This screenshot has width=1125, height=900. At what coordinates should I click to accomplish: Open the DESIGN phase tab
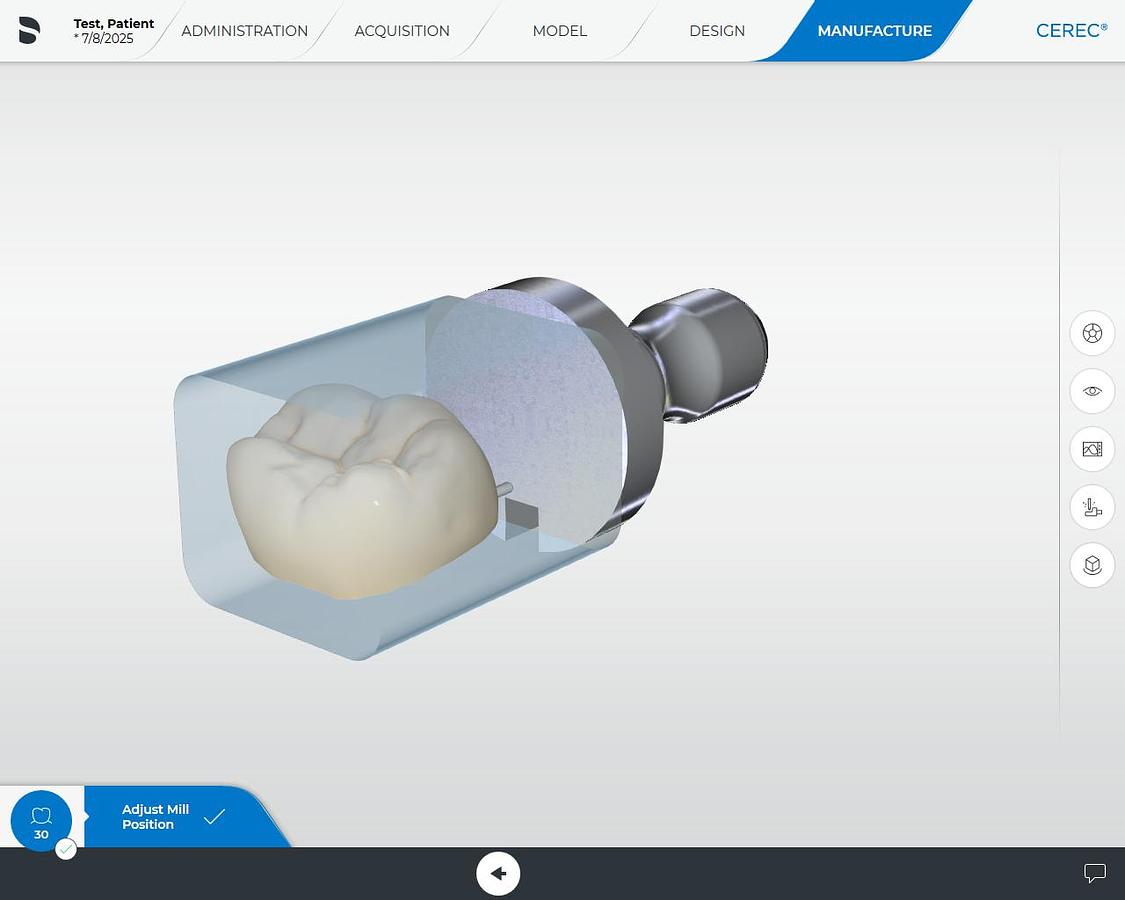tap(717, 31)
